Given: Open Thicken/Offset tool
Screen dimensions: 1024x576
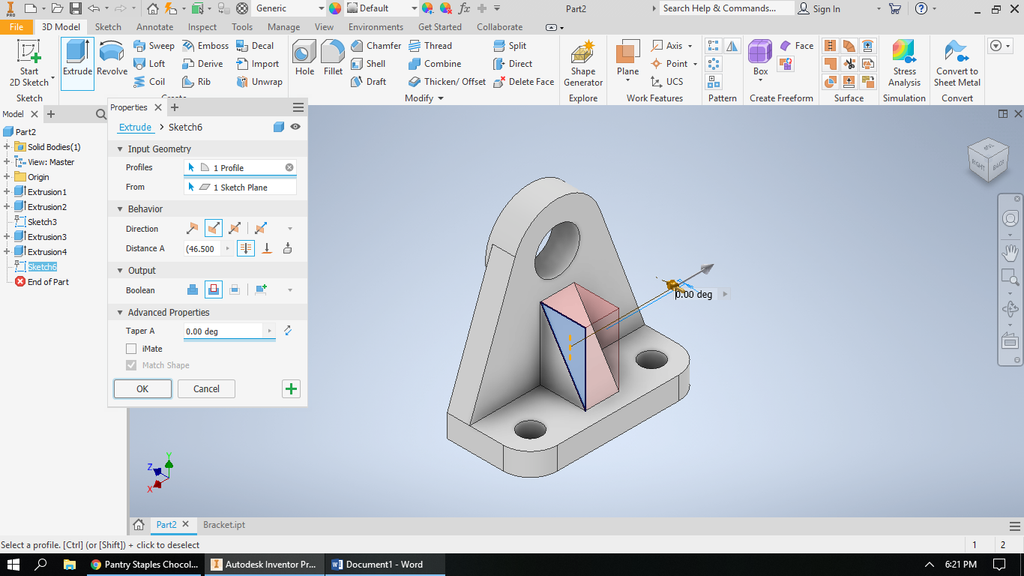Looking at the screenshot, I should tap(447, 82).
